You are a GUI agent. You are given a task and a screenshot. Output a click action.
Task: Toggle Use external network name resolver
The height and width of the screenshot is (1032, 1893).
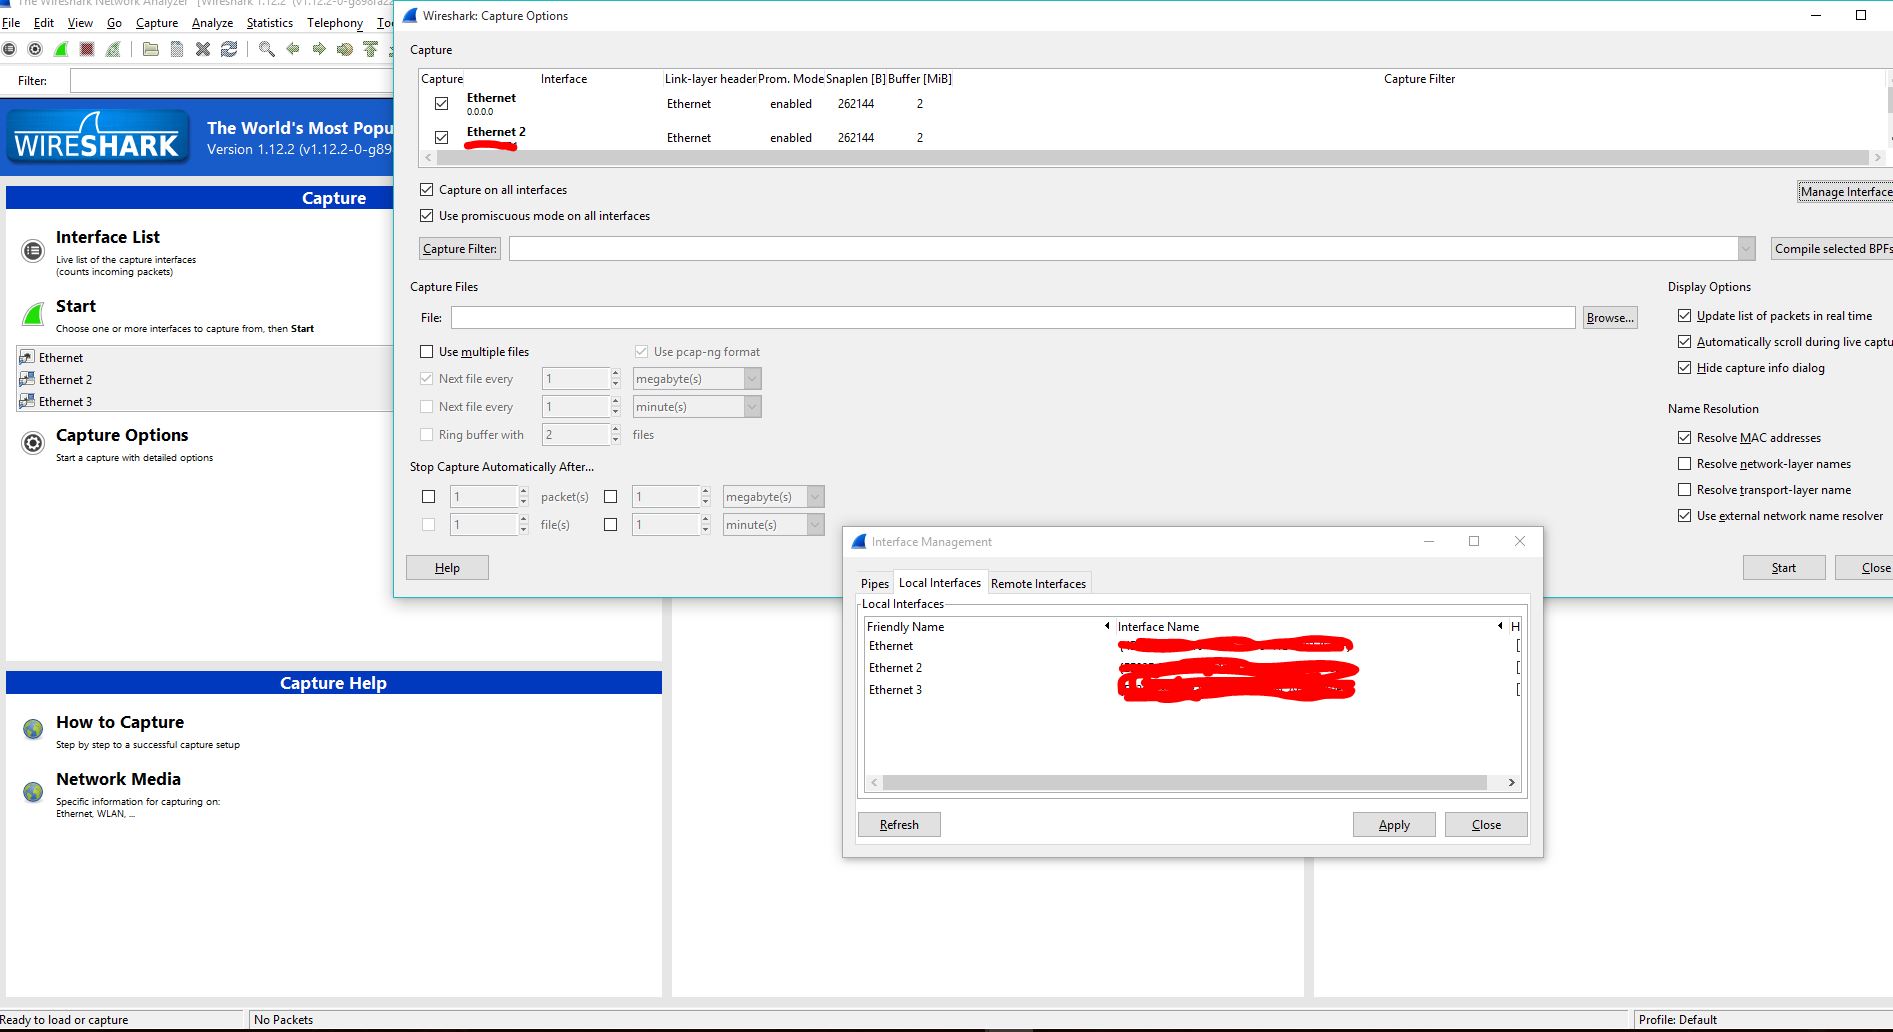[1684, 515]
